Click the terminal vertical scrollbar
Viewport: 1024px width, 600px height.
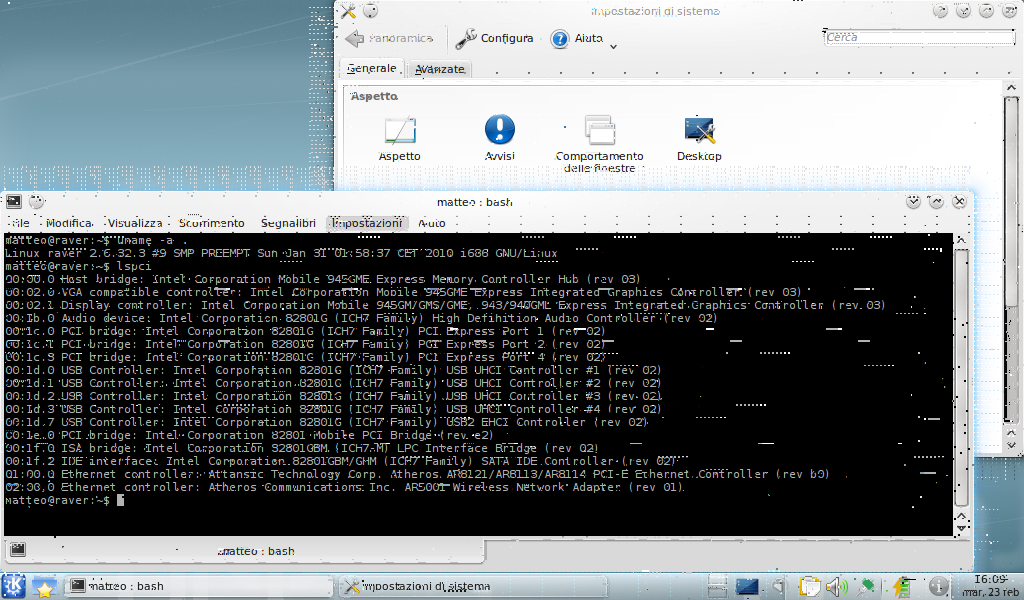click(x=961, y=380)
